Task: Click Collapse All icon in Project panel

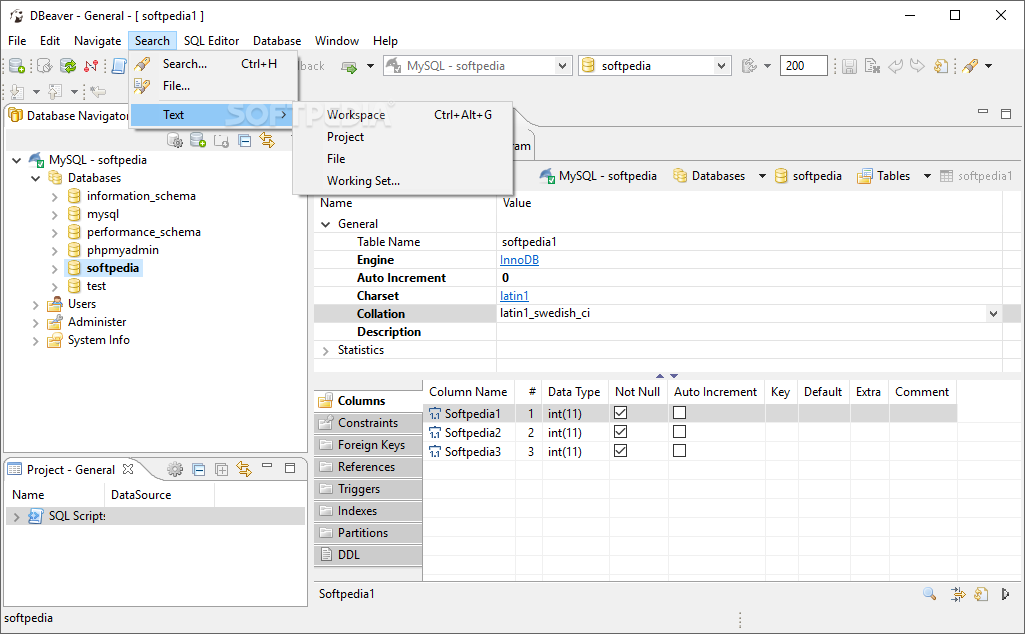Action: pos(199,469)
